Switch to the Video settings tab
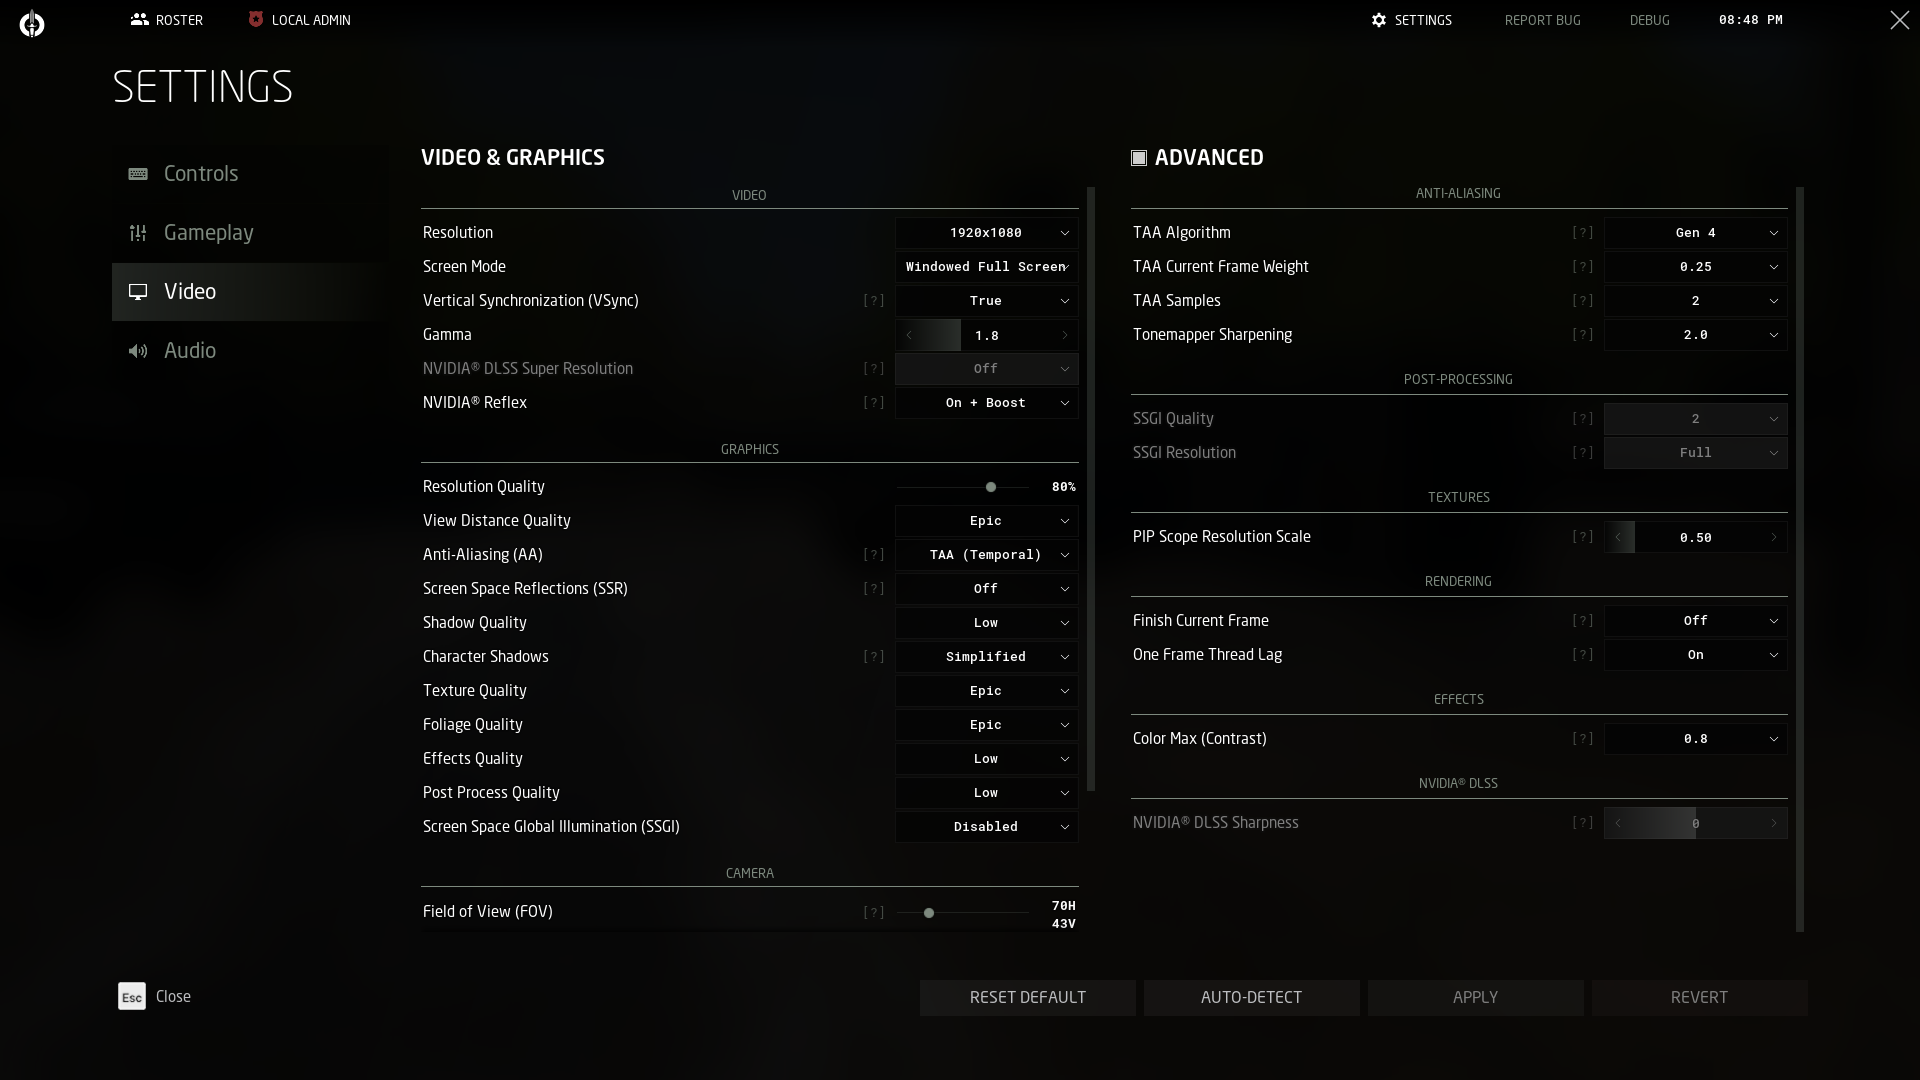This screenshot has height=1080, width=1920. pyautogui.click(x=190, y=292)
